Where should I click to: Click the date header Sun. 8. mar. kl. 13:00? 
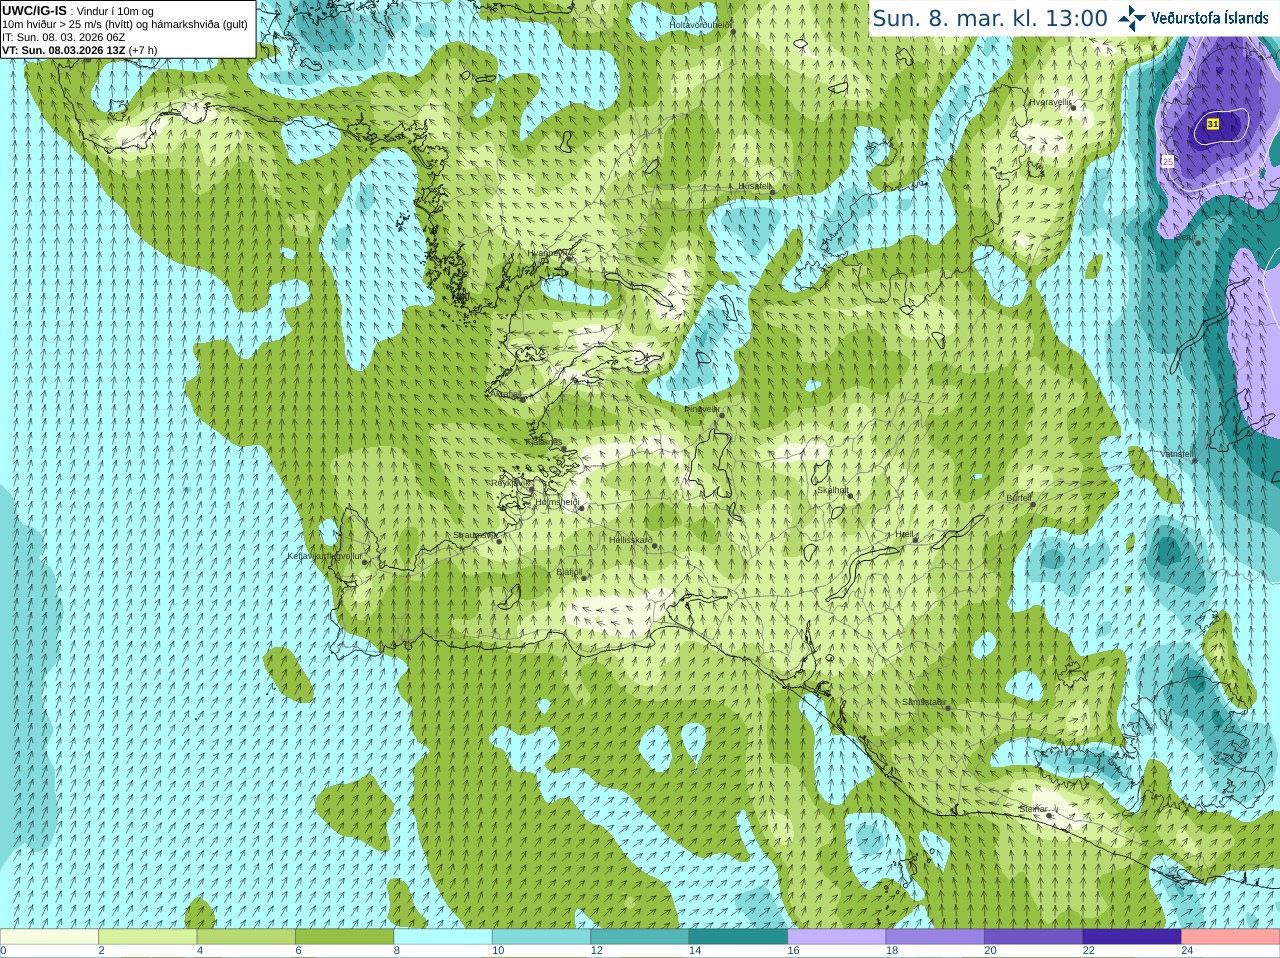(990, 18)
